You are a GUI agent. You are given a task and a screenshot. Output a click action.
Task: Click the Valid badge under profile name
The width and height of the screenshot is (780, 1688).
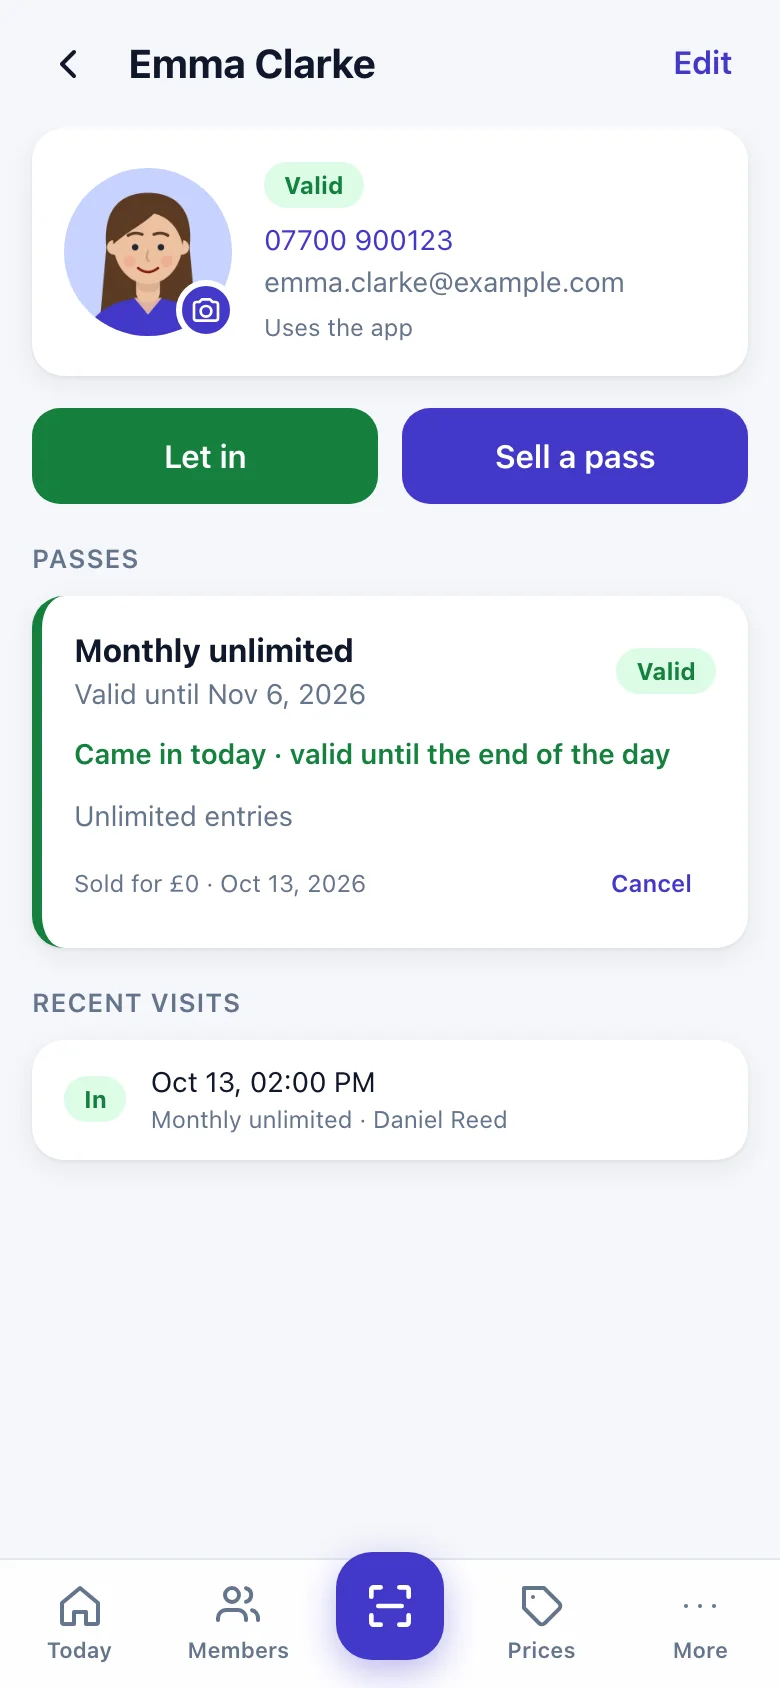(x=314, y=185)
